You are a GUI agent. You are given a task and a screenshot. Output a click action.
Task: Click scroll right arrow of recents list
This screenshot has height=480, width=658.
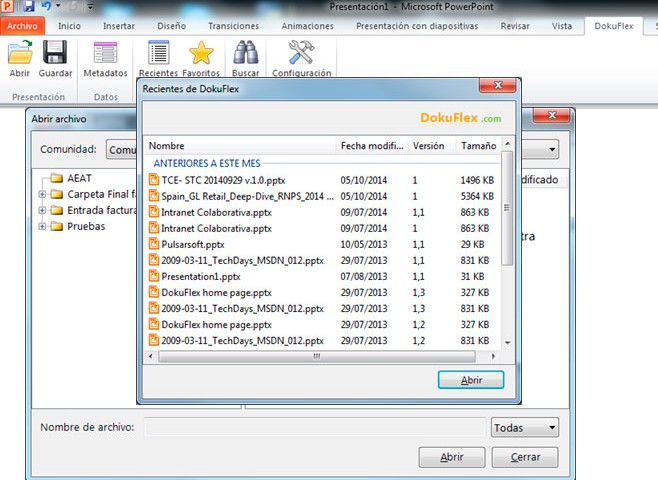493,356
